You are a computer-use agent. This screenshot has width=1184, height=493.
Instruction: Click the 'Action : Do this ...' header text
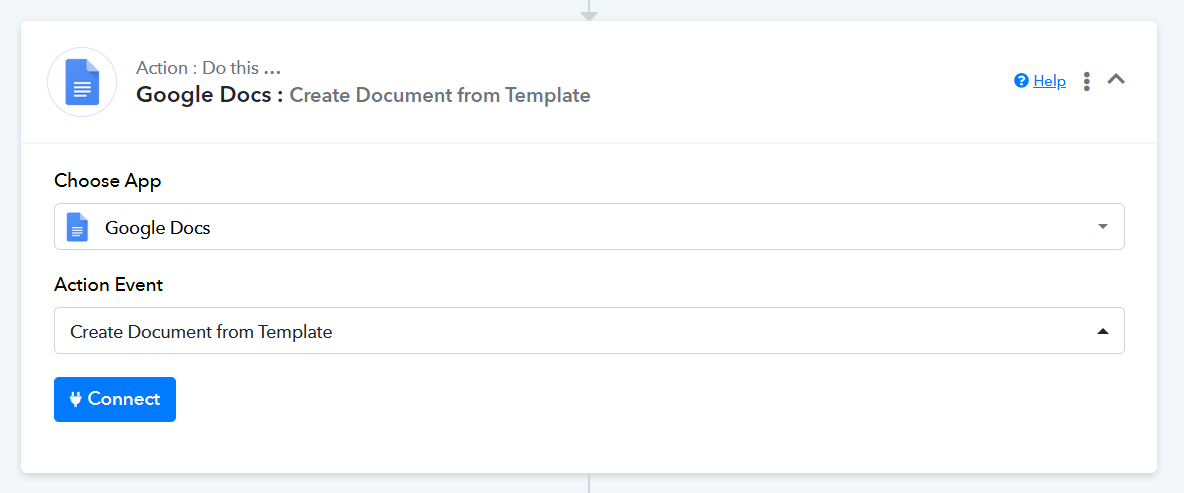pos(196,68)
